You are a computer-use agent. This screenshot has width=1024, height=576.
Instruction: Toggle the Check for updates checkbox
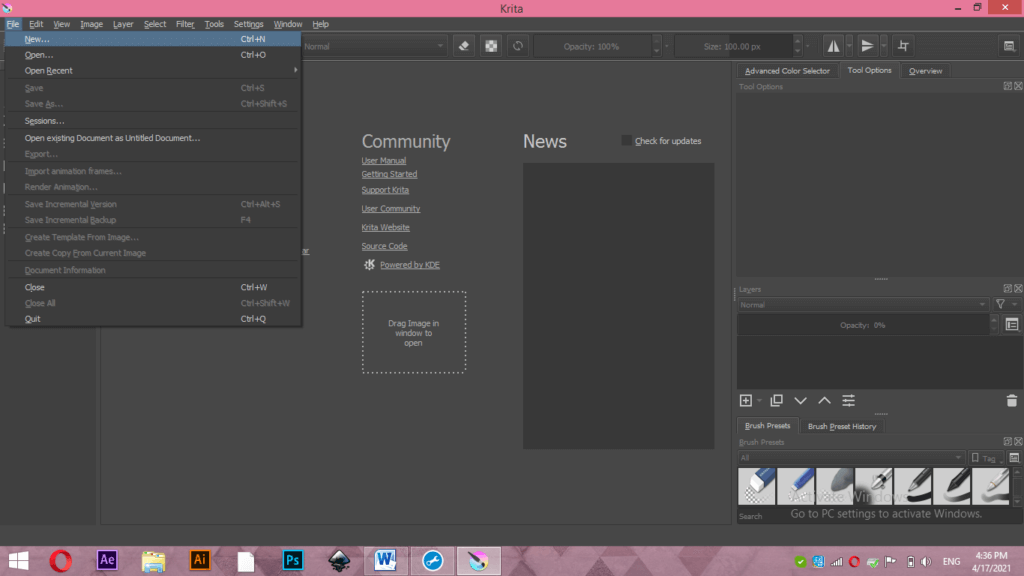tap(626, 141)
